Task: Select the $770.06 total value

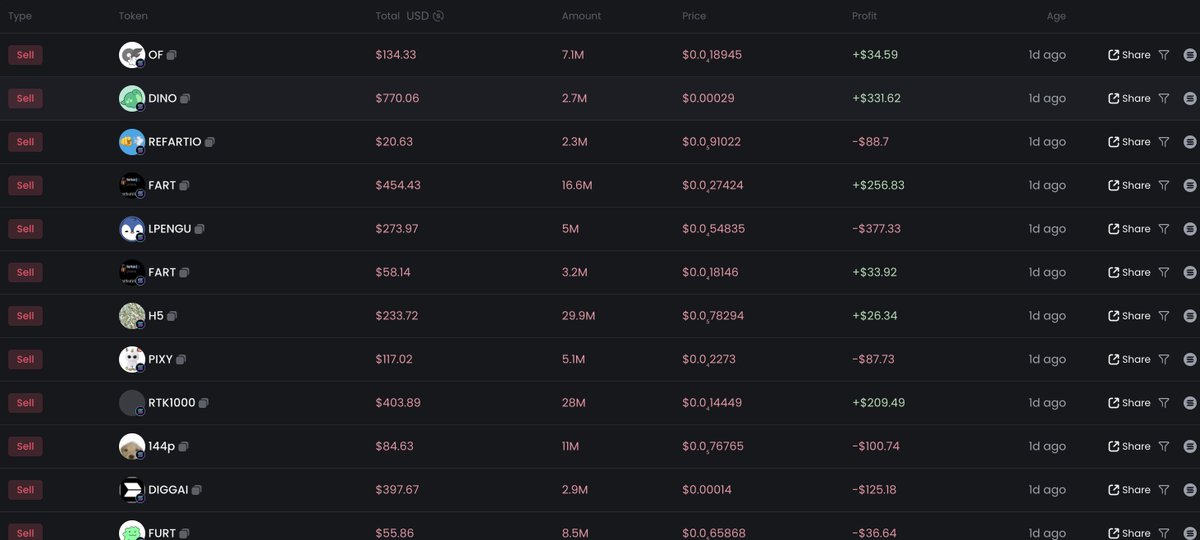Action: click(x=397, y=99)
